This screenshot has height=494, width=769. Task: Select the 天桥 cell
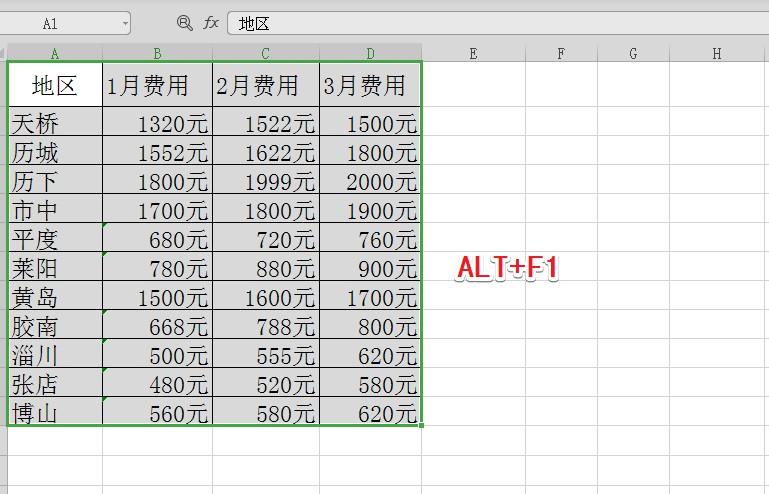point(55,121)
